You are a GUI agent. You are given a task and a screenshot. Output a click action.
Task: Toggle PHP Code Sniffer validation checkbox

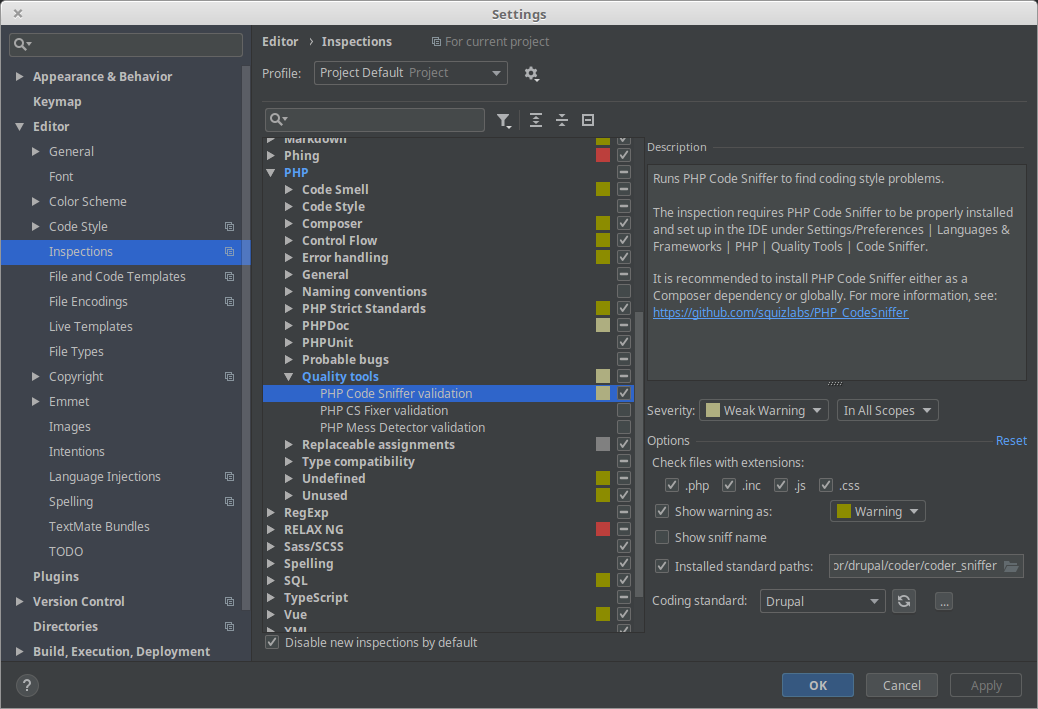(624, 393)
